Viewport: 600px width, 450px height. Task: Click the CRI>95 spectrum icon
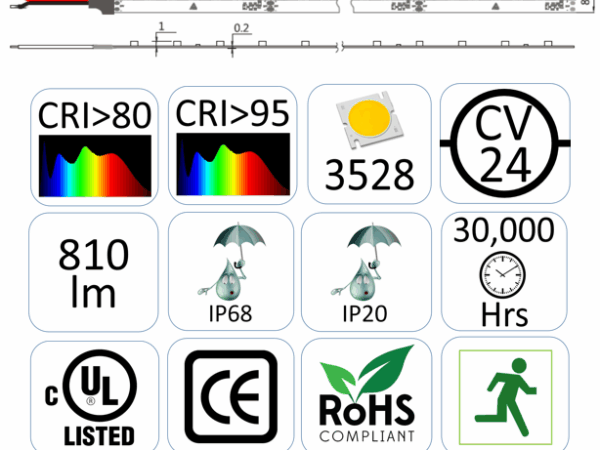pos(231,147)
